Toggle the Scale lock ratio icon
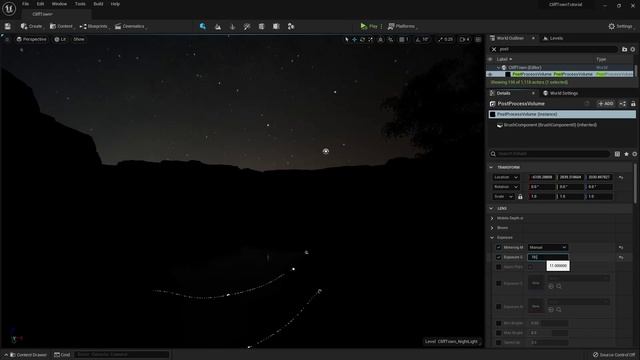This screenshot has height=360, width=640. coord(520,197)
